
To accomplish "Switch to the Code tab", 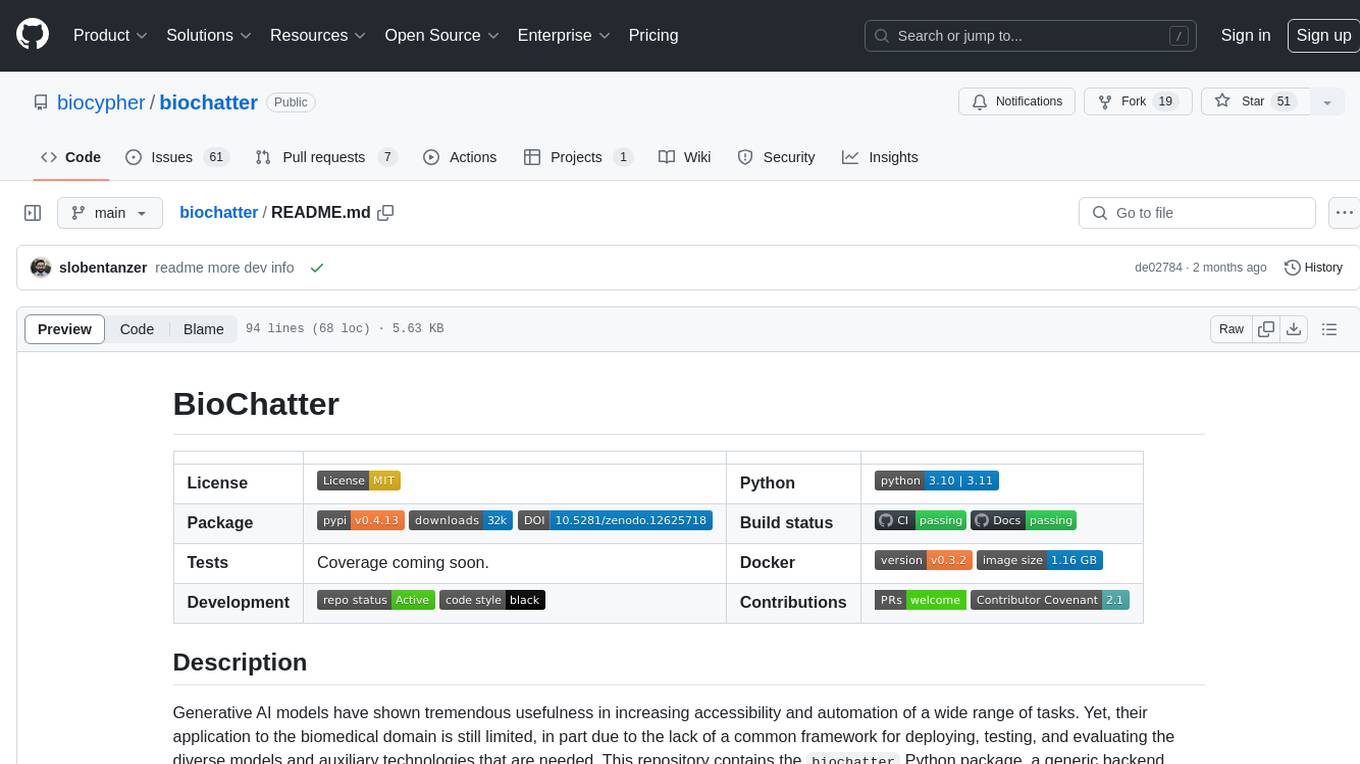I will tap(71, 157).
